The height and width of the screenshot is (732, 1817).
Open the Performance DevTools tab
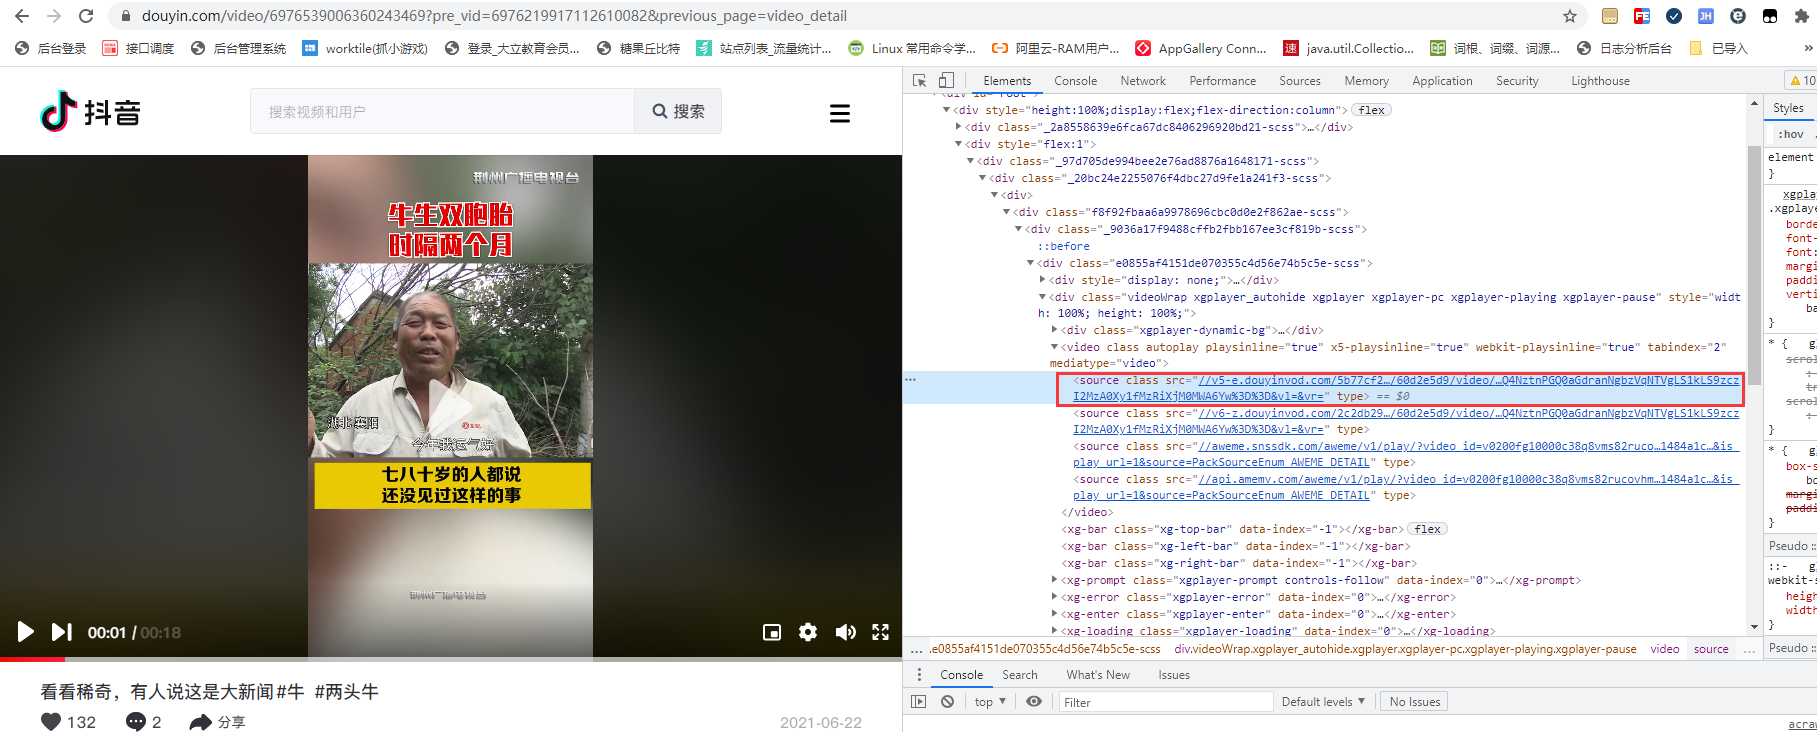click(1222, 81)
